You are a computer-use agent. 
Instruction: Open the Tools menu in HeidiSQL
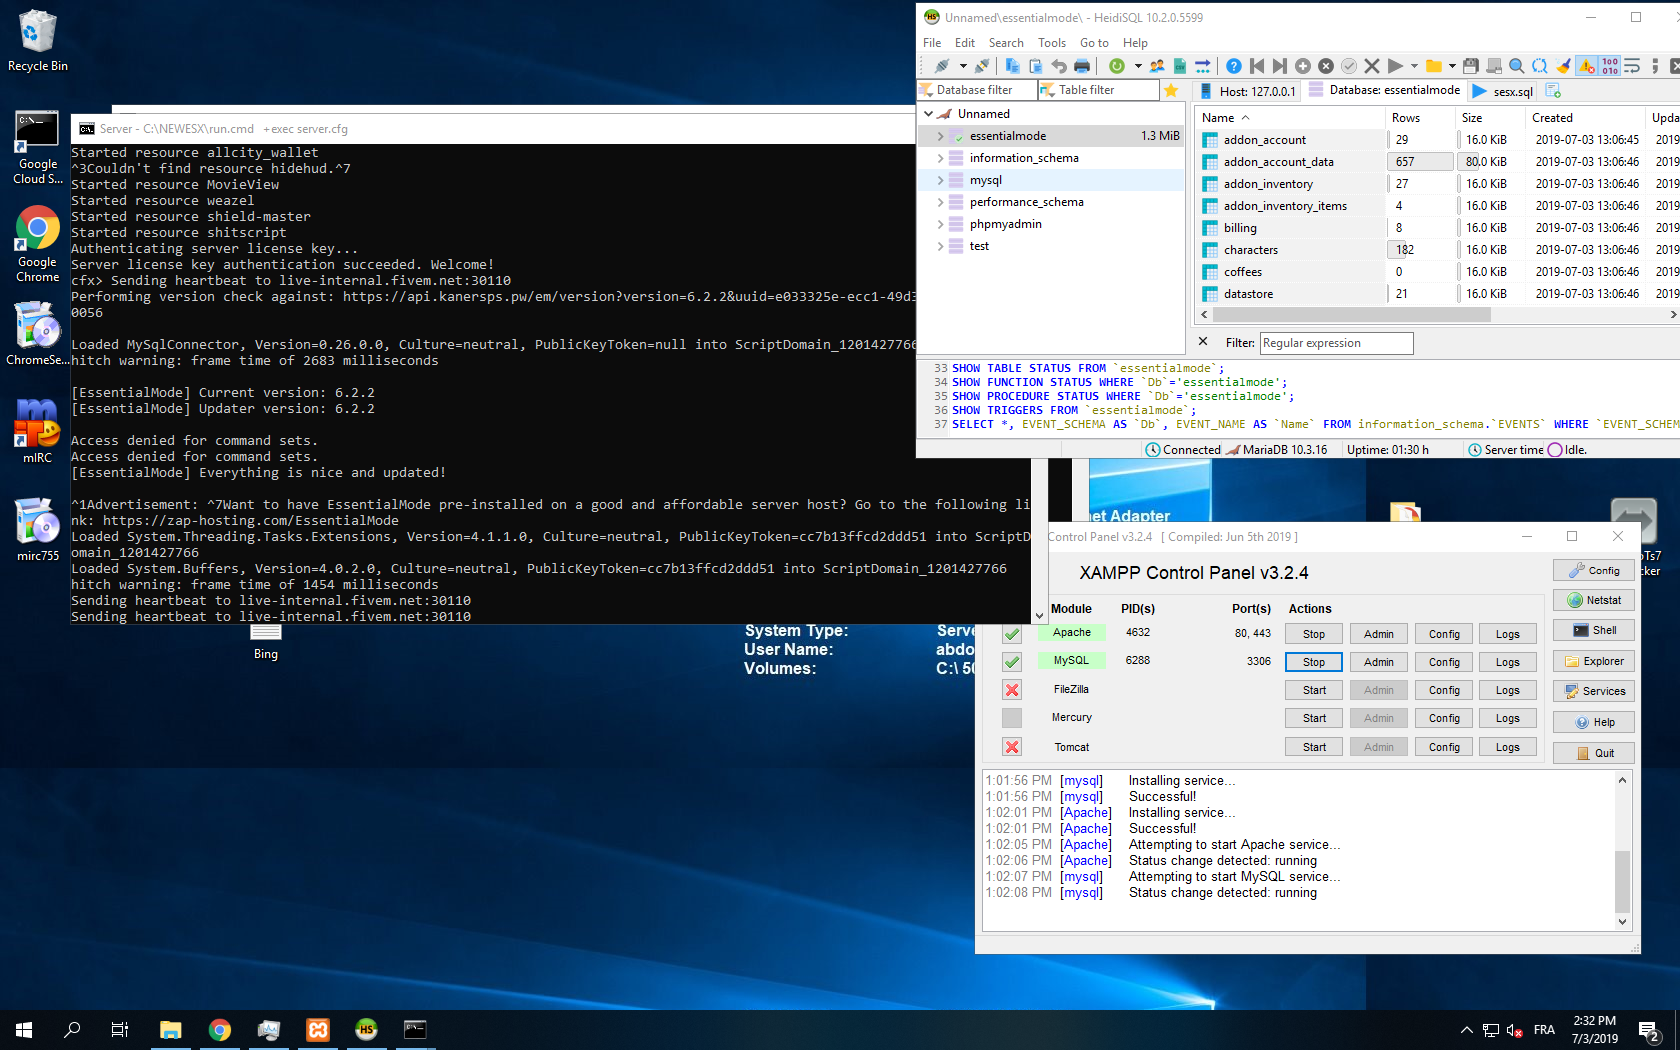1051,43
